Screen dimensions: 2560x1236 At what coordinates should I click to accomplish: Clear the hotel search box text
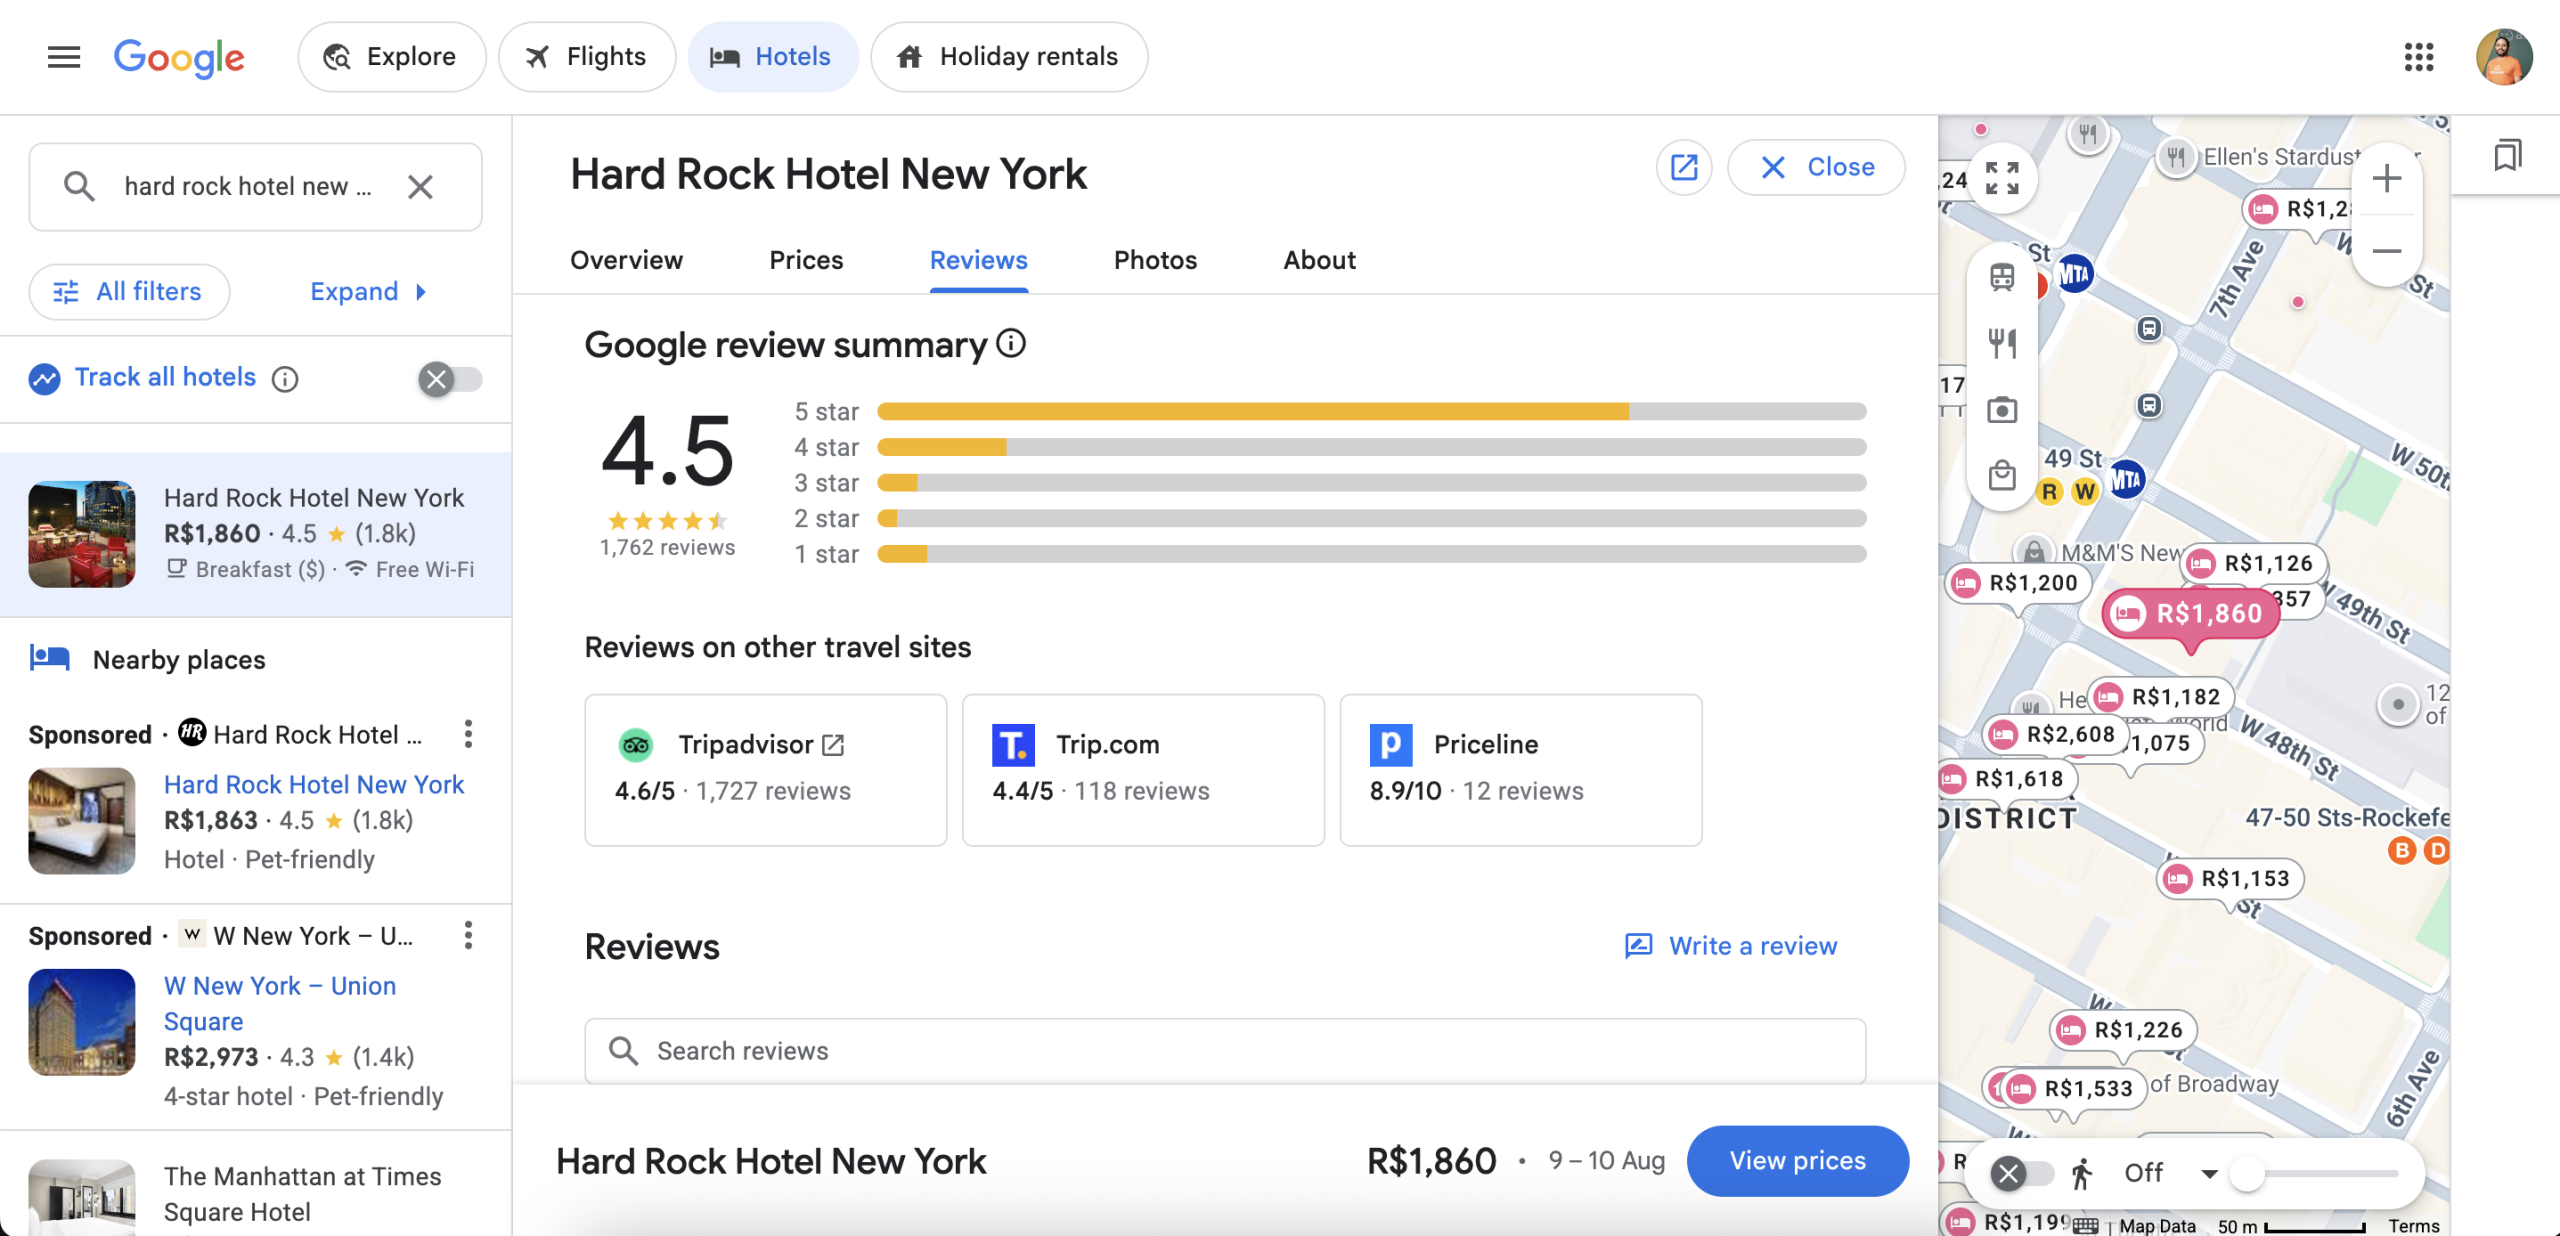[x=420, y=187]
